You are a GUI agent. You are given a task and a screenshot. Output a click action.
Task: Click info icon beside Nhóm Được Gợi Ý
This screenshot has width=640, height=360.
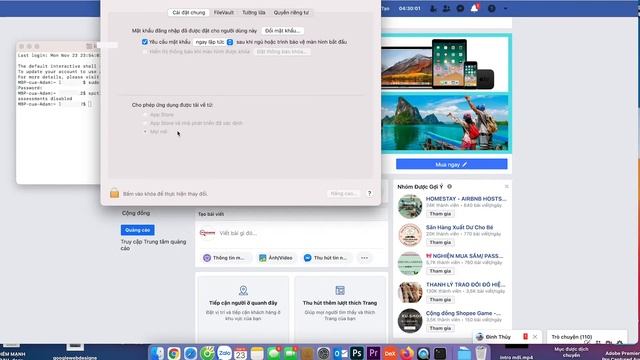tap(449, 187)
